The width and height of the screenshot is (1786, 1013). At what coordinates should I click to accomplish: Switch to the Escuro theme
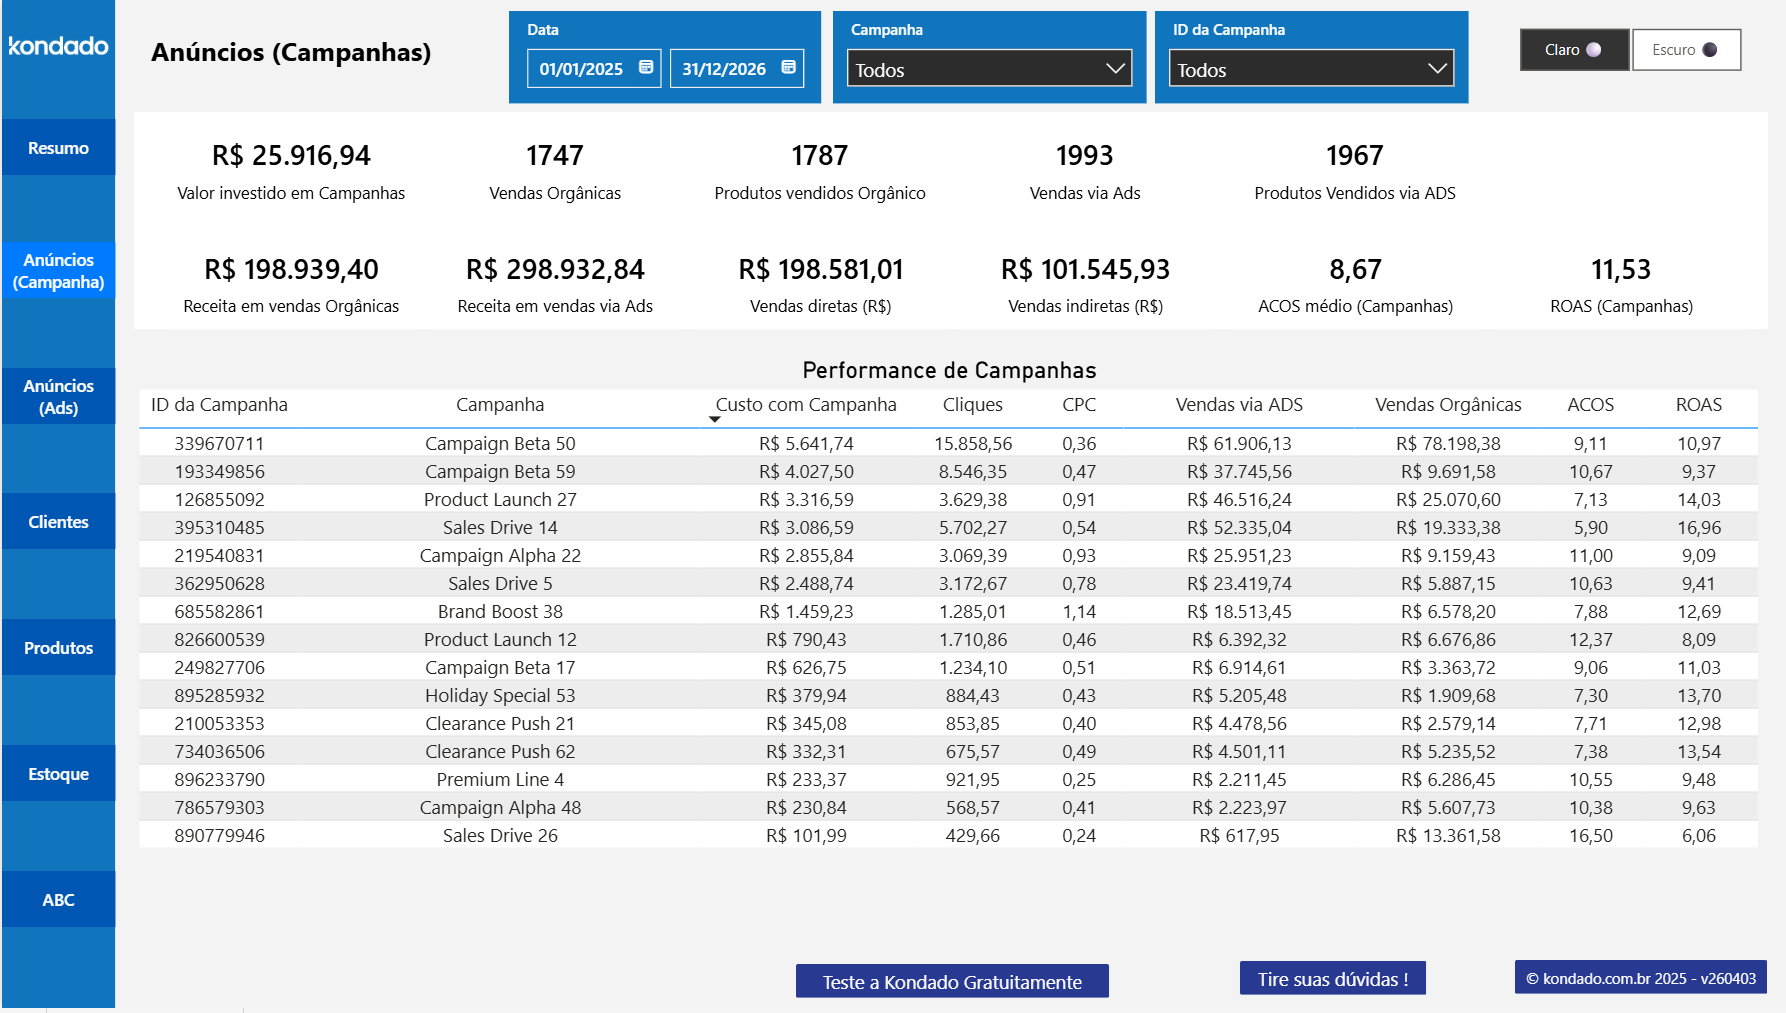(x=1686, y=49)
